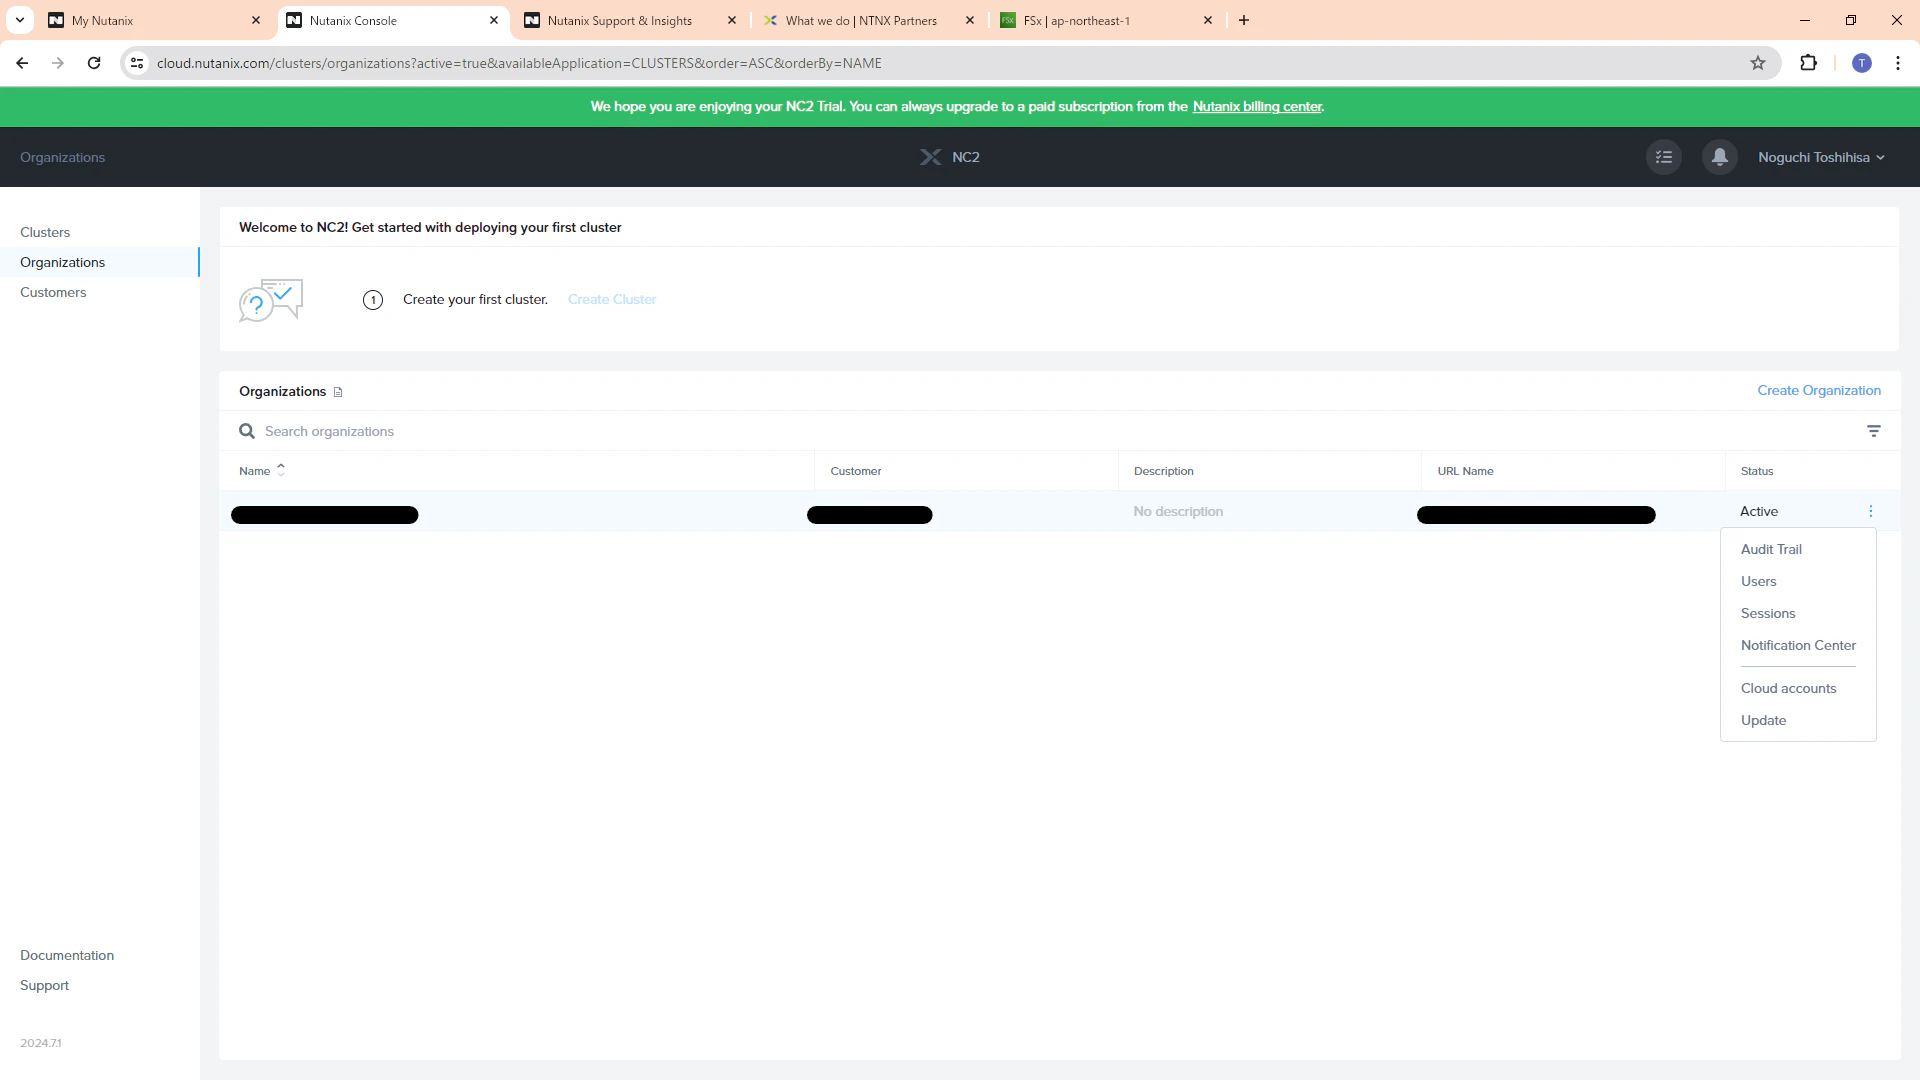Click the welcome chat help illustration

coord(271,300)
